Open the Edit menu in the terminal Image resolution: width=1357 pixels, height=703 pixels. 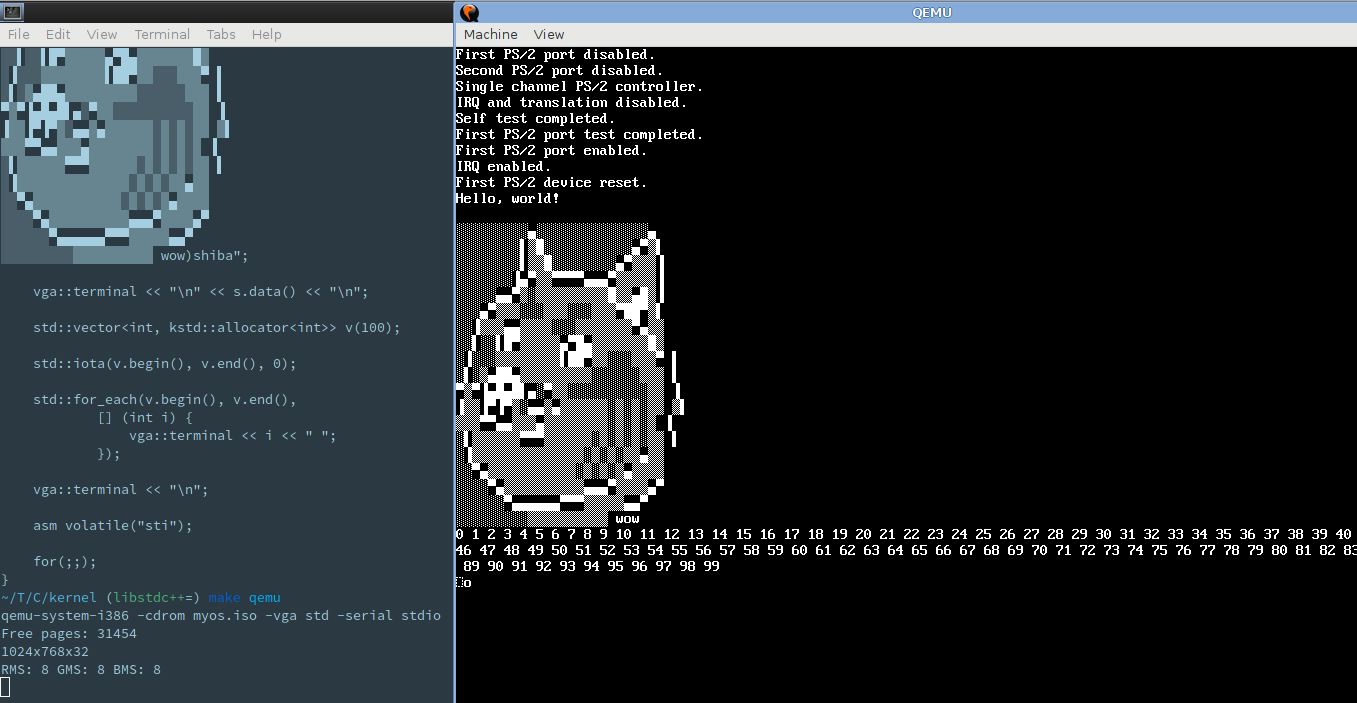[x=58, y=34]
